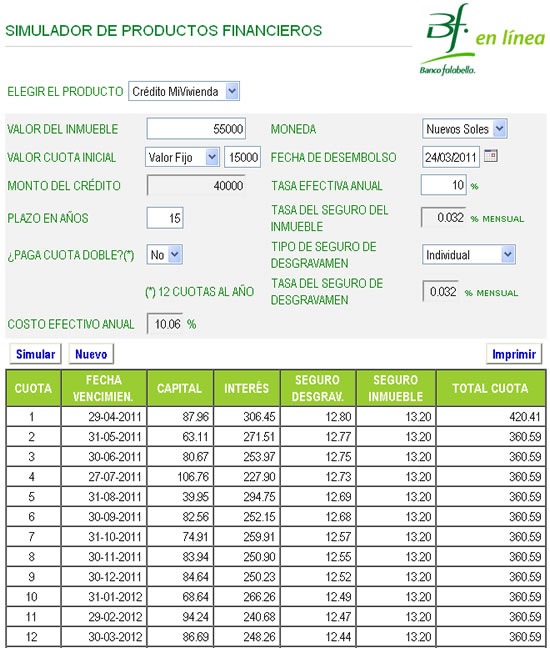The width and height of the screenshot is (550, 648).
Task: Click the capital value 63.11
Action: tap(180, 436)
